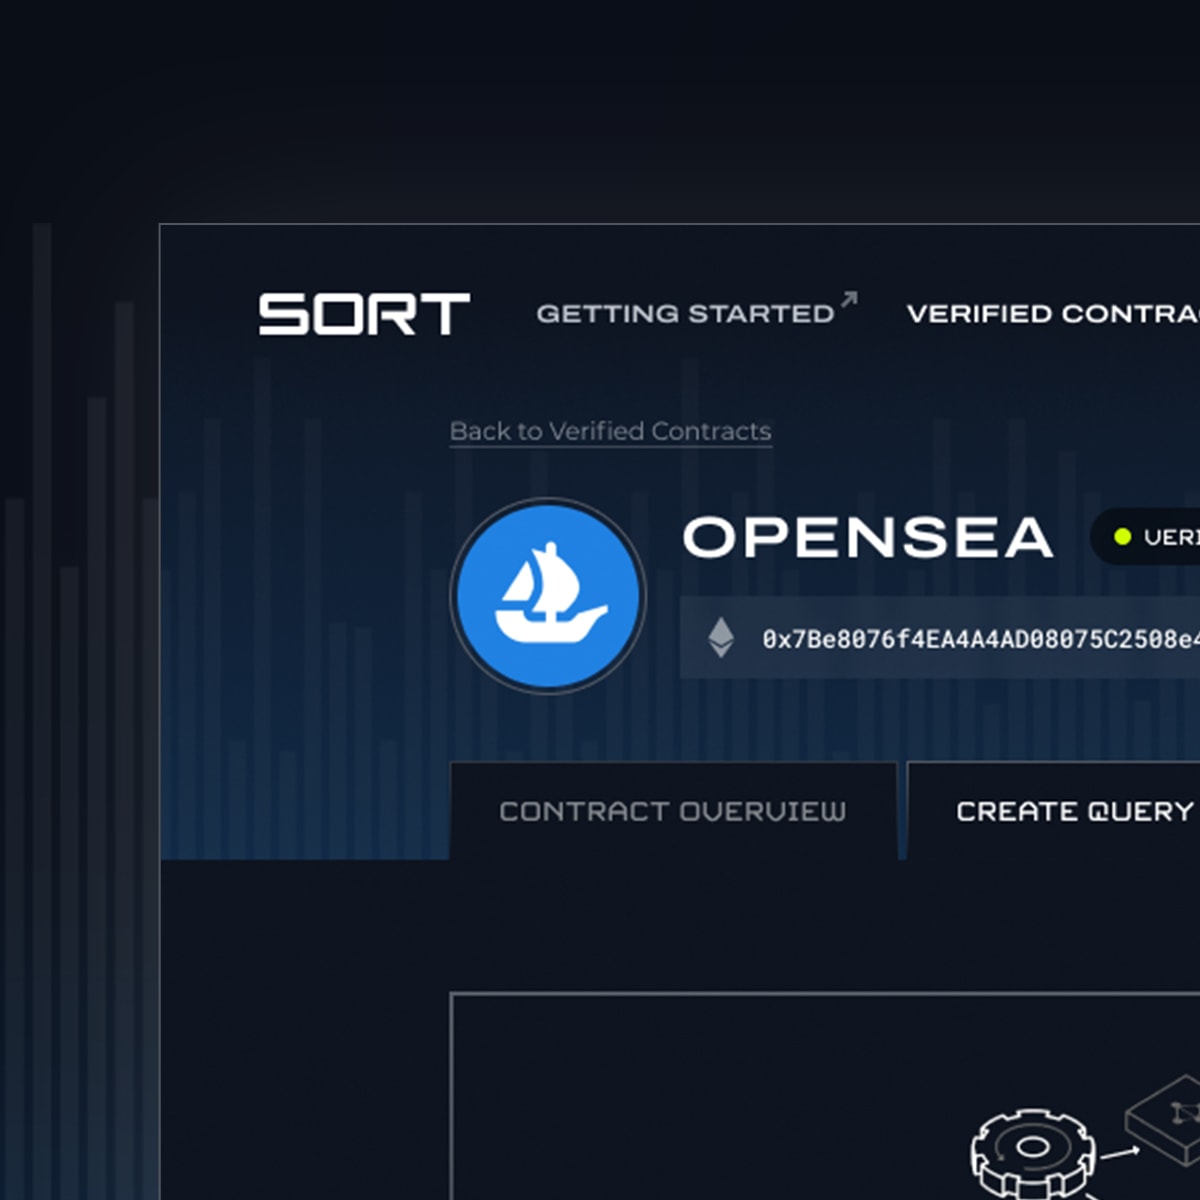This screenshot has width=1200, height=1200.
Task: Click the OPENSEA contract title
Action: click(x=867, y=538)
